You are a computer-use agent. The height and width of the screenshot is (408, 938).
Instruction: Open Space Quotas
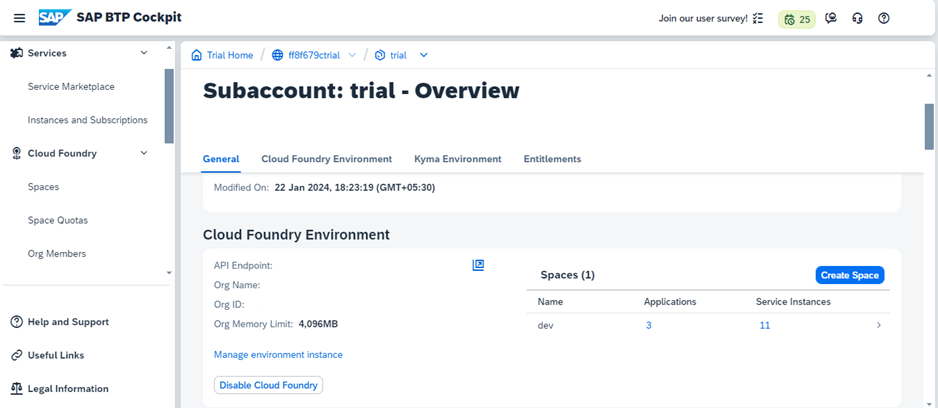(x=57, y=221)
